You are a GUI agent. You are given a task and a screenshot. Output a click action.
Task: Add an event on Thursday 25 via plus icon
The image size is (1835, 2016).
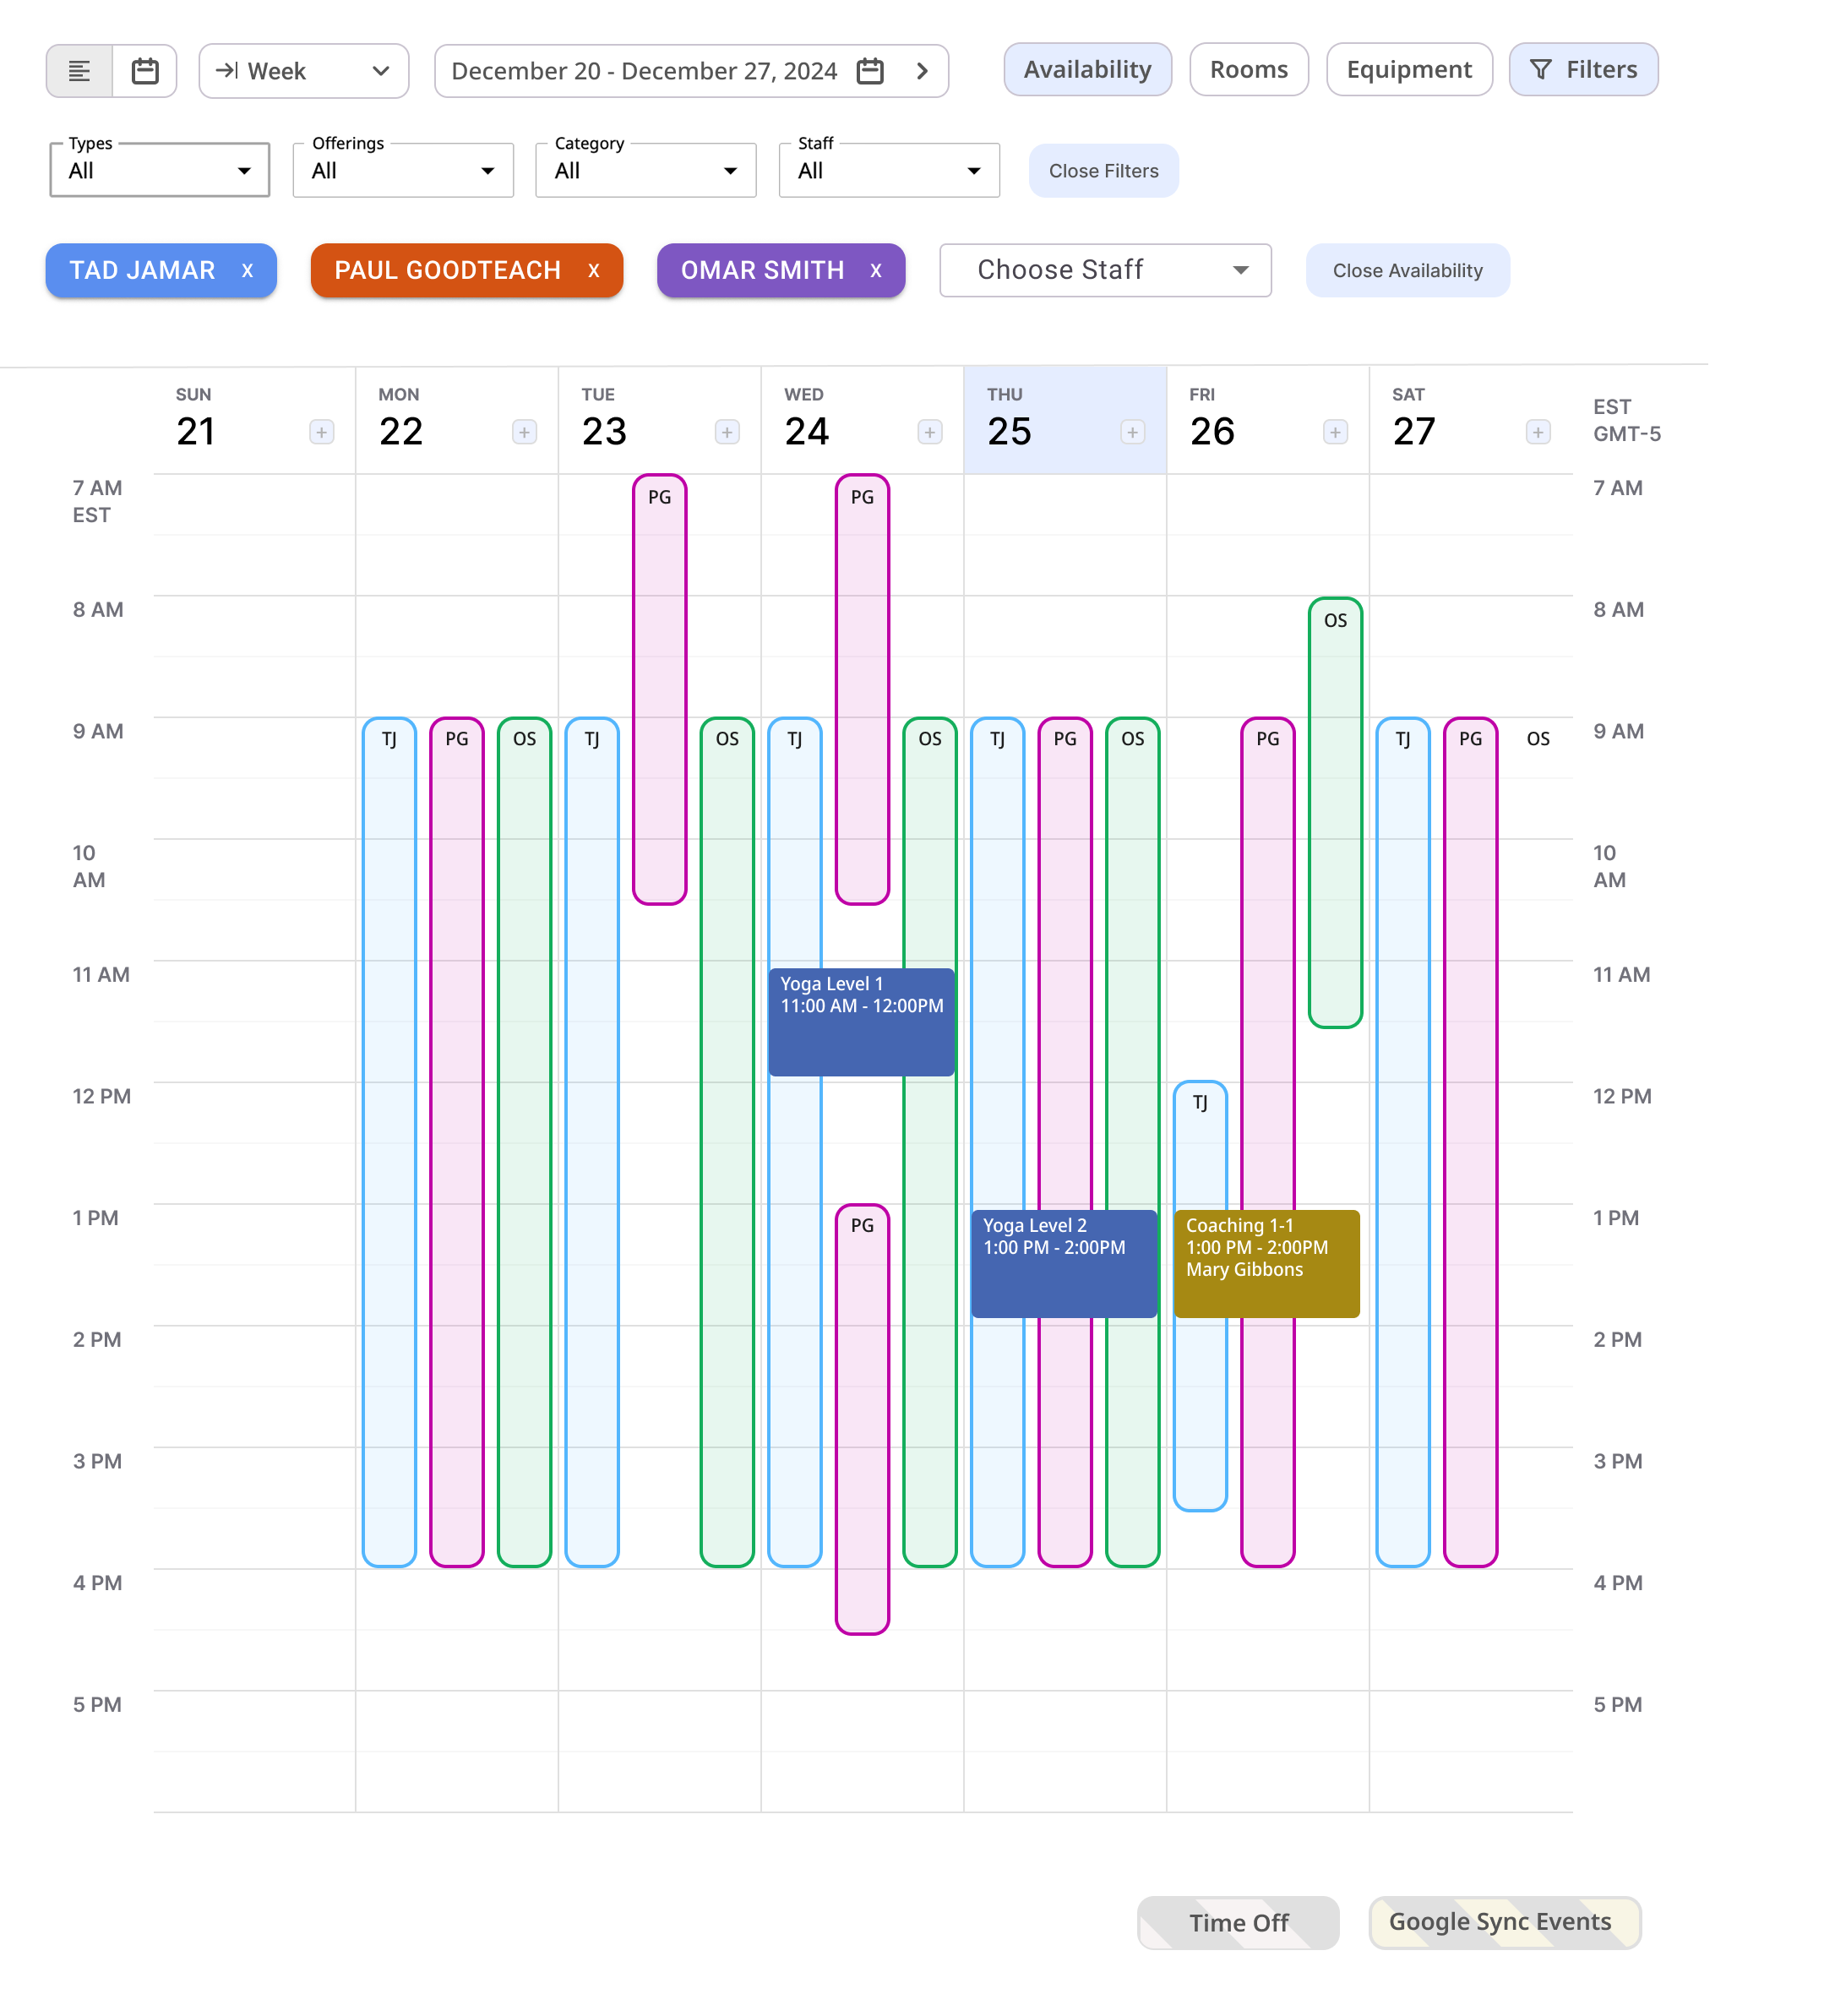[x=1132, y=432]
